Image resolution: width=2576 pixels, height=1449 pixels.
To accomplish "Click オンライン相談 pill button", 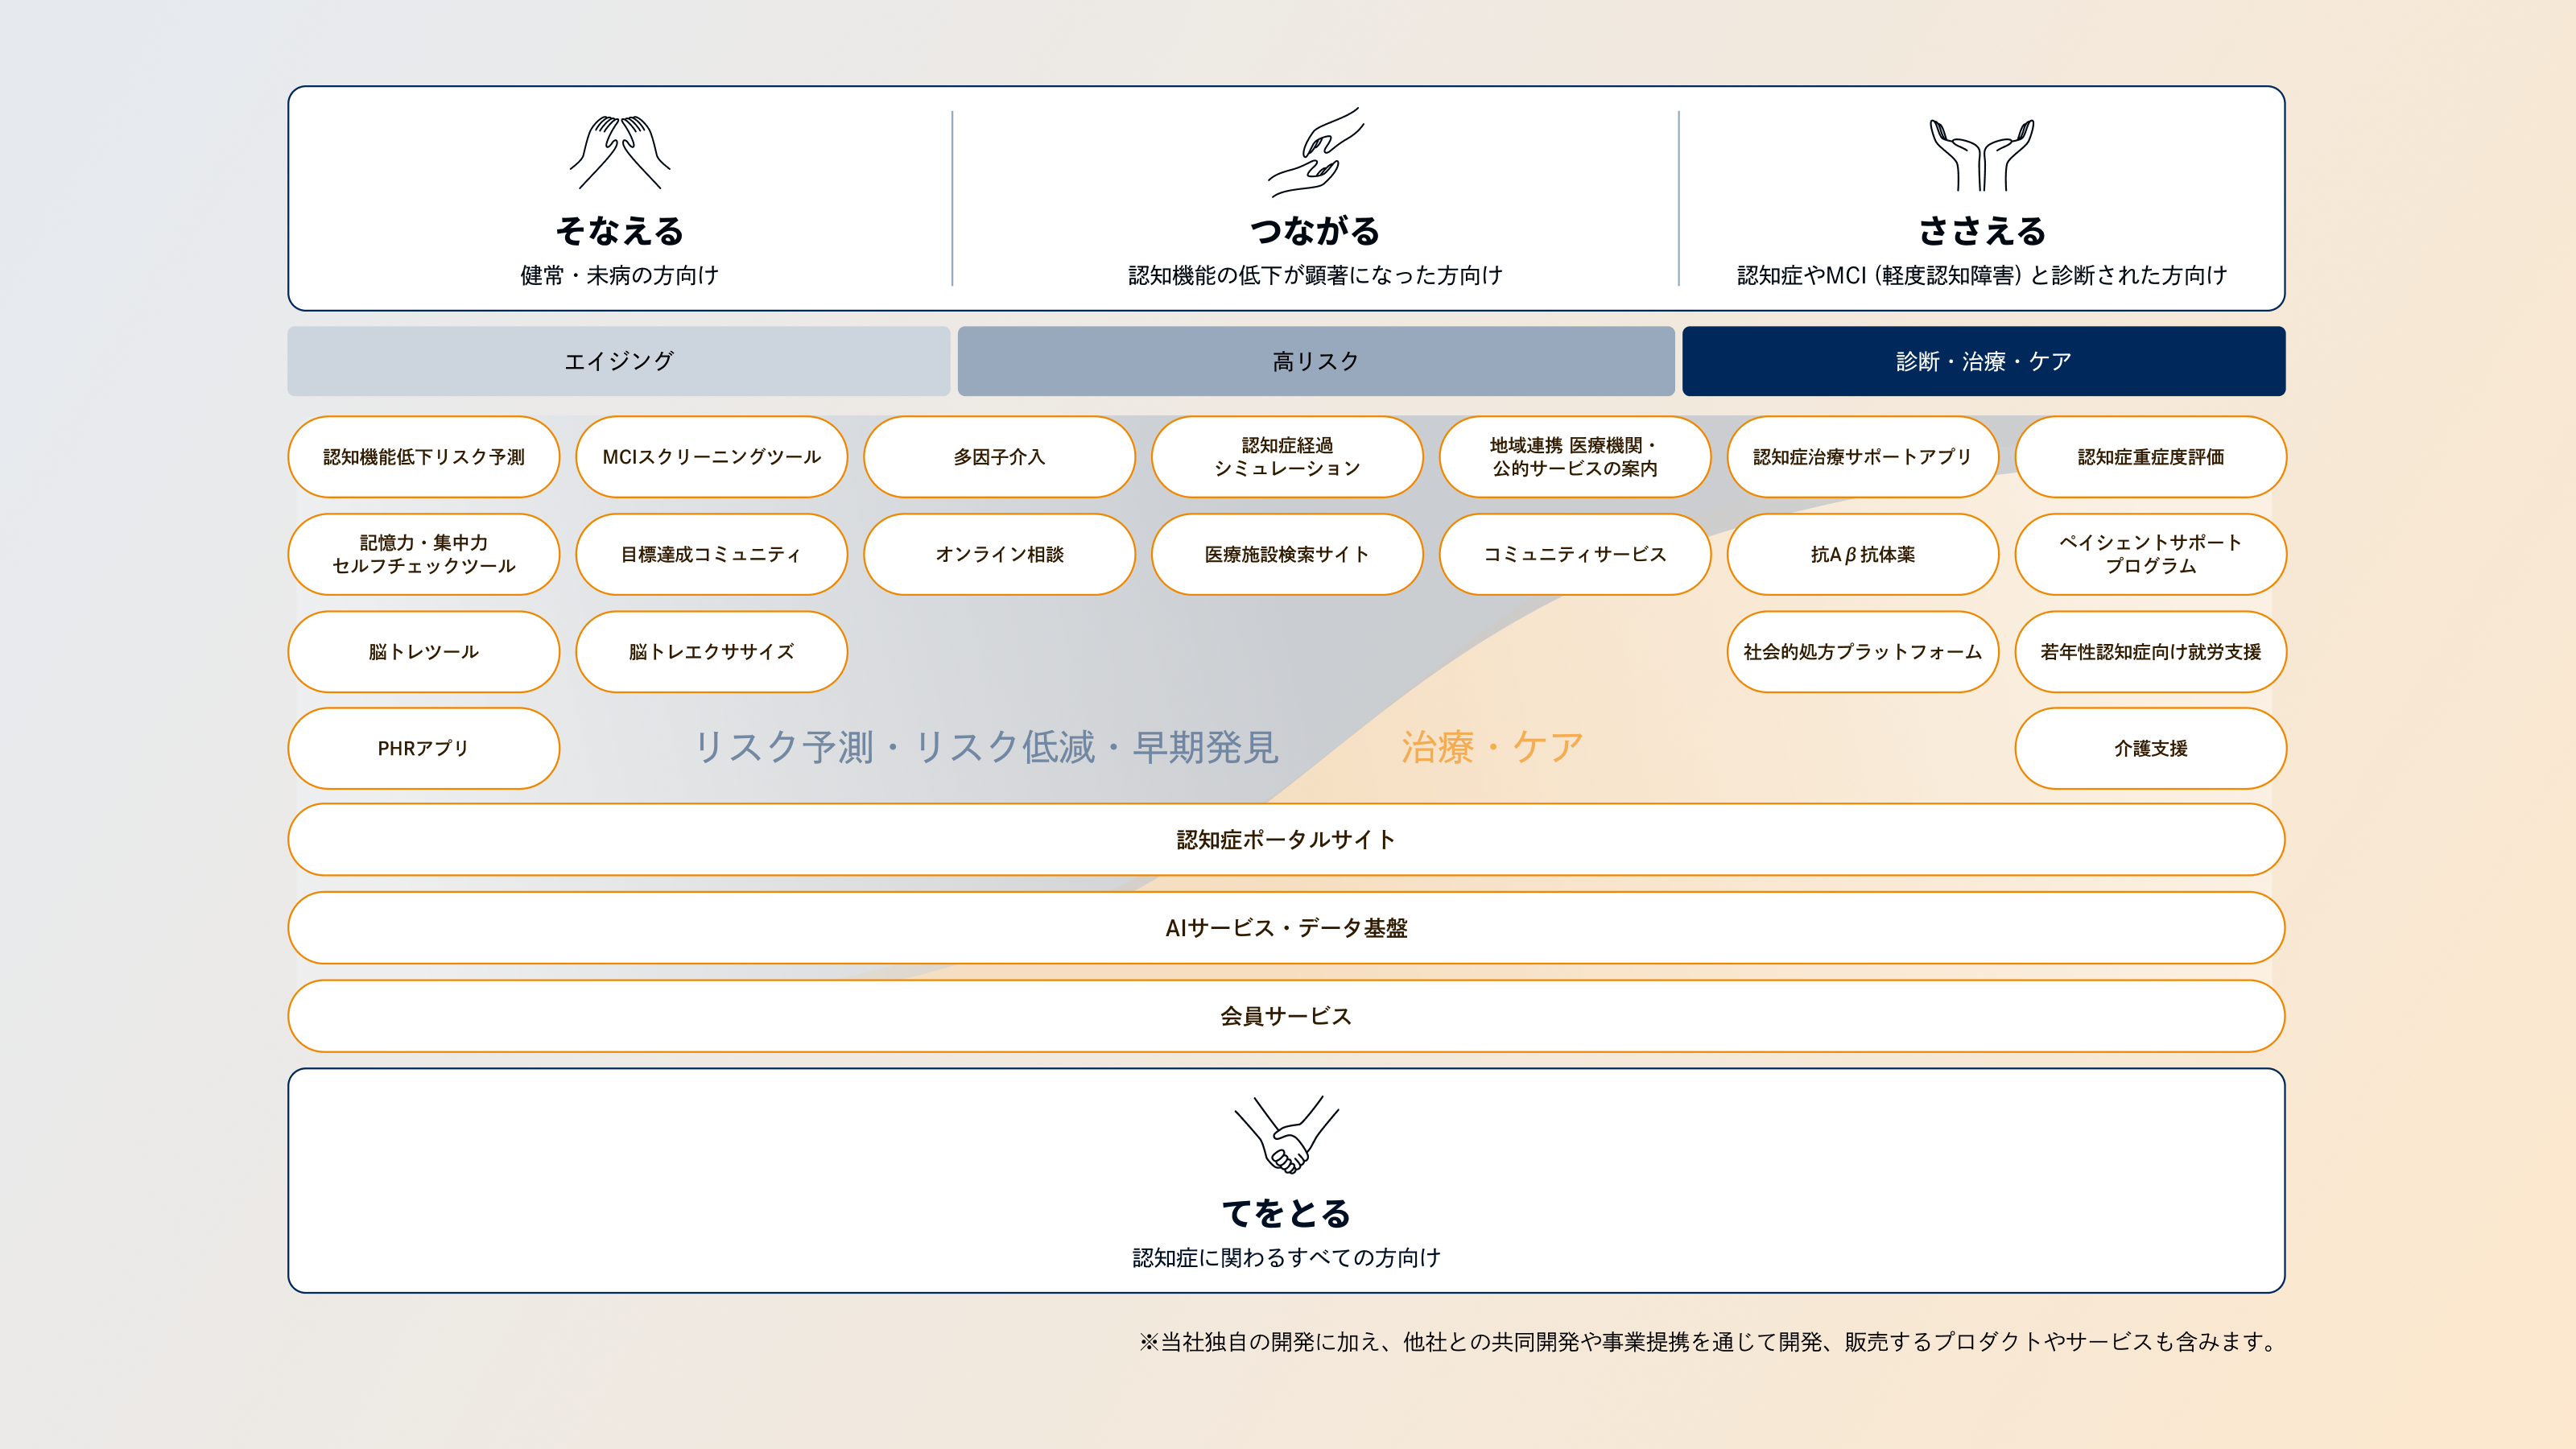I will coord(999,554).
